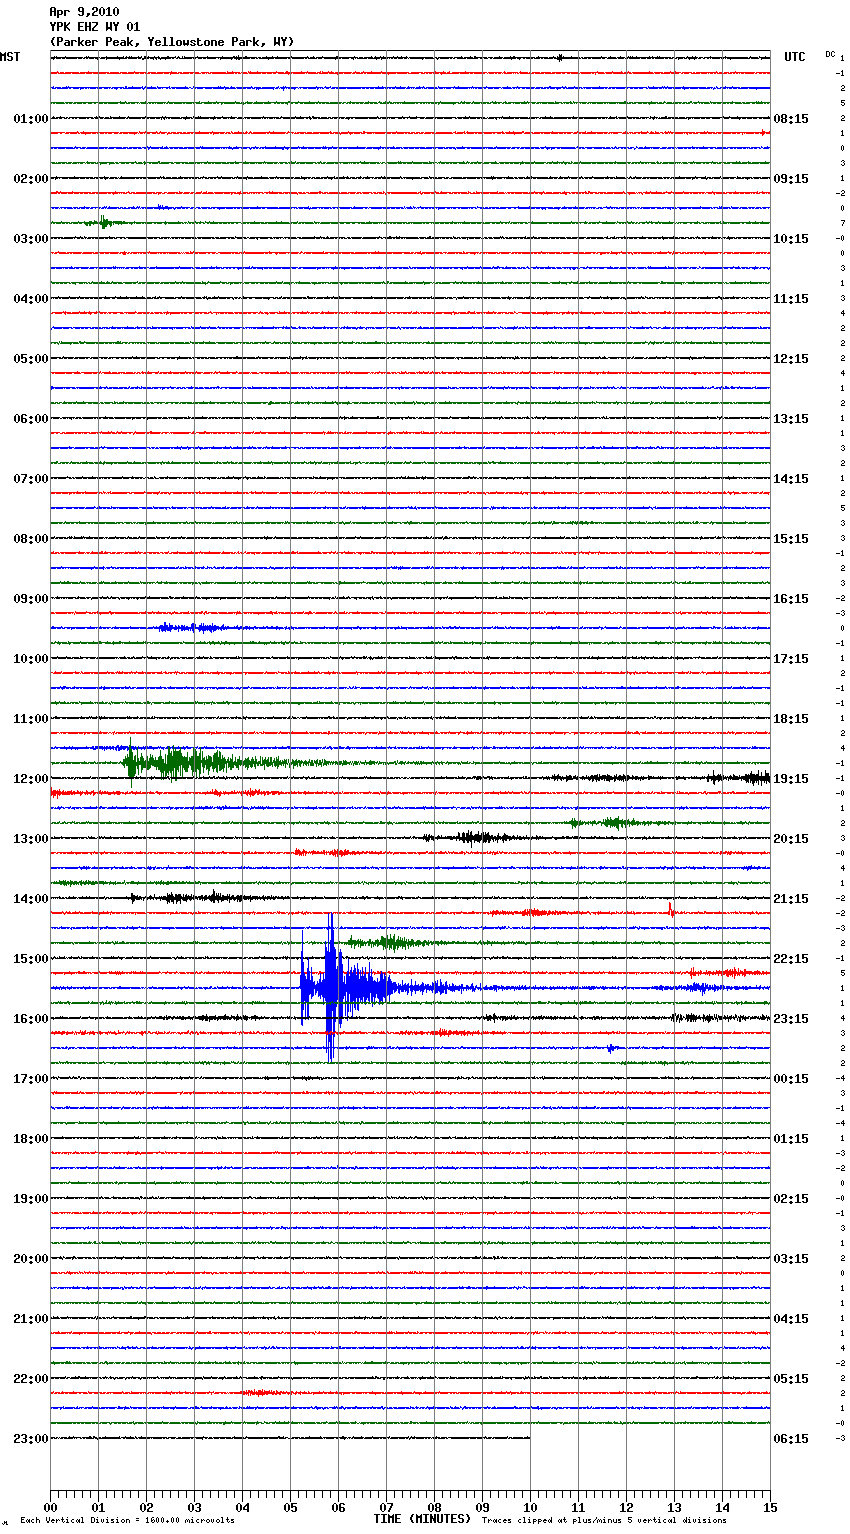Click the 'TIME (MINUTES)' axis title
Viewport: 850px width, 1534px height.
pyautogui.click(x=422, y=1519)
